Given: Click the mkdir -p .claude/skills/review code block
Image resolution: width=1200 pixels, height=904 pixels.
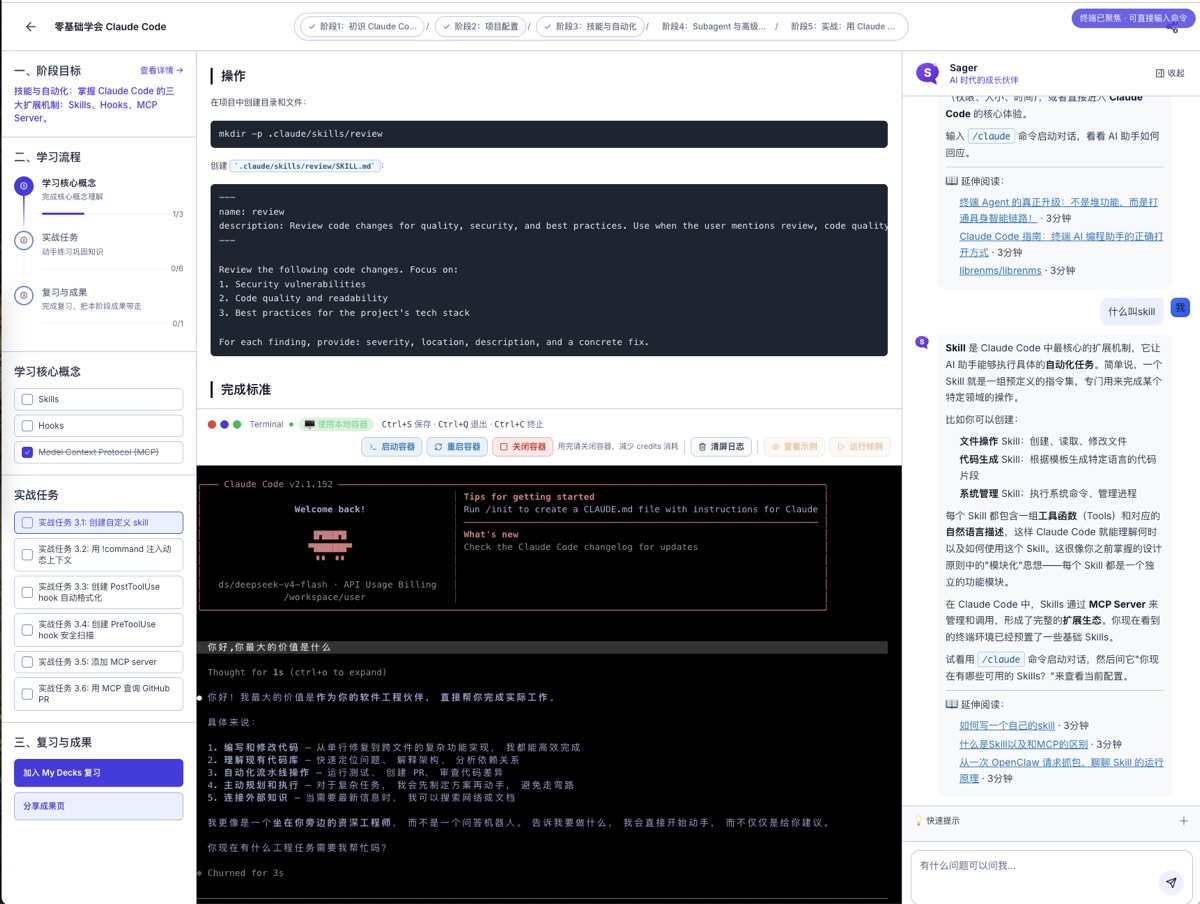Looking at the screenshot, I should tap(549, 134).
